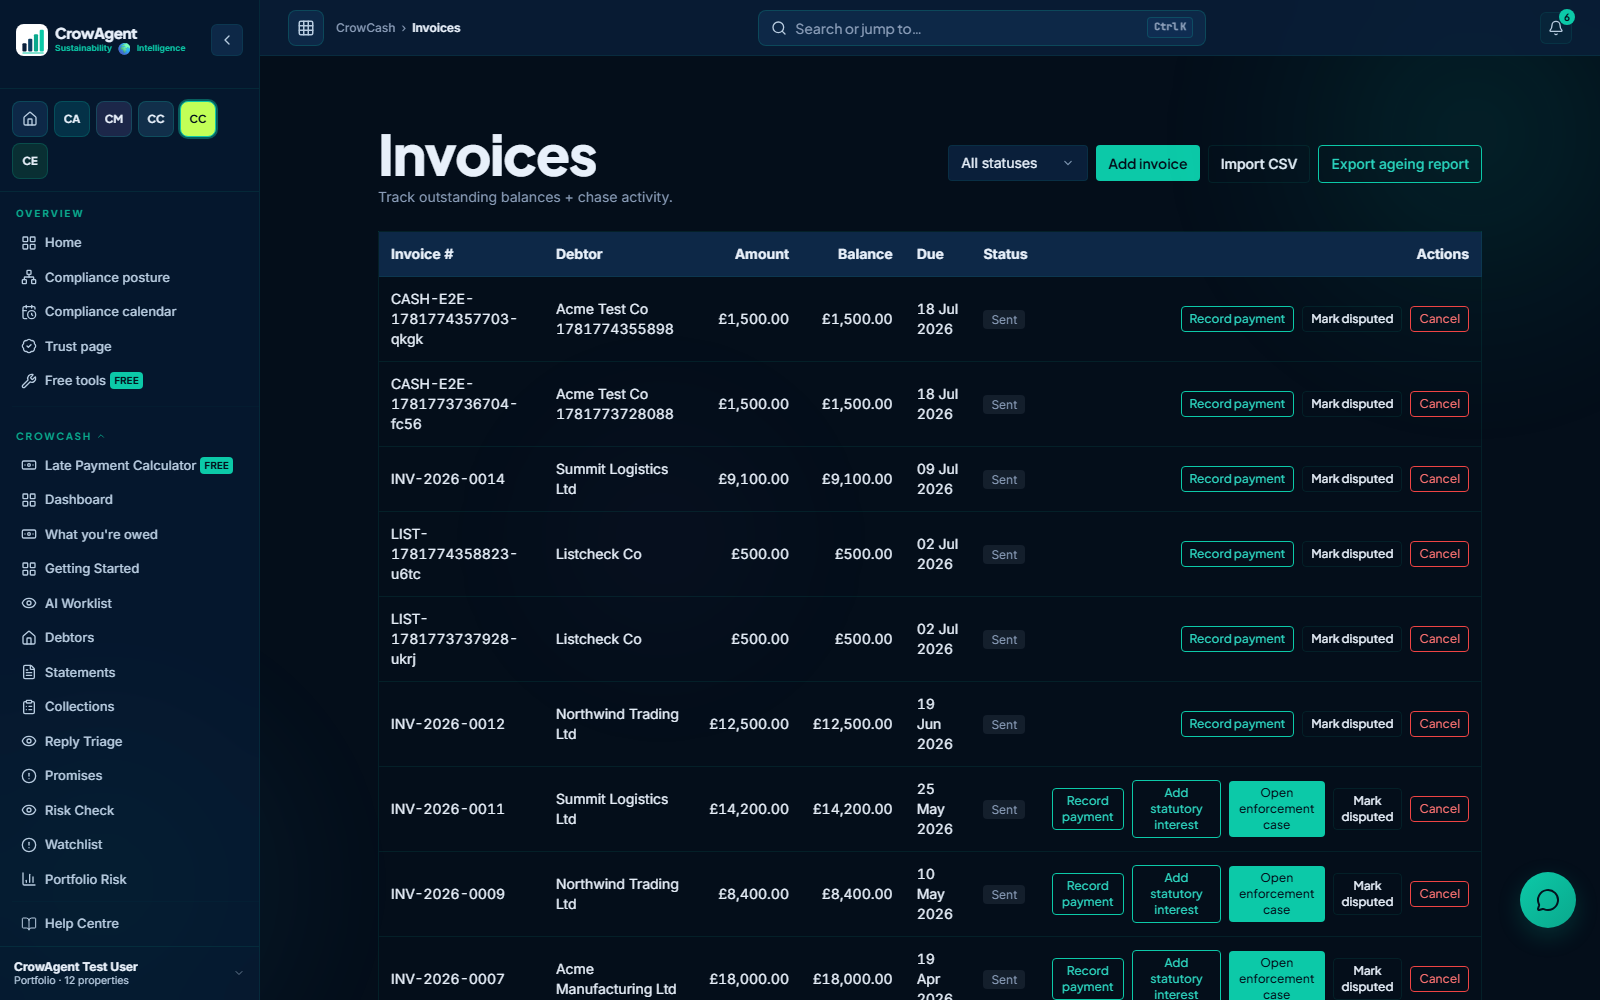Open the Trust page item

point(78,346)
